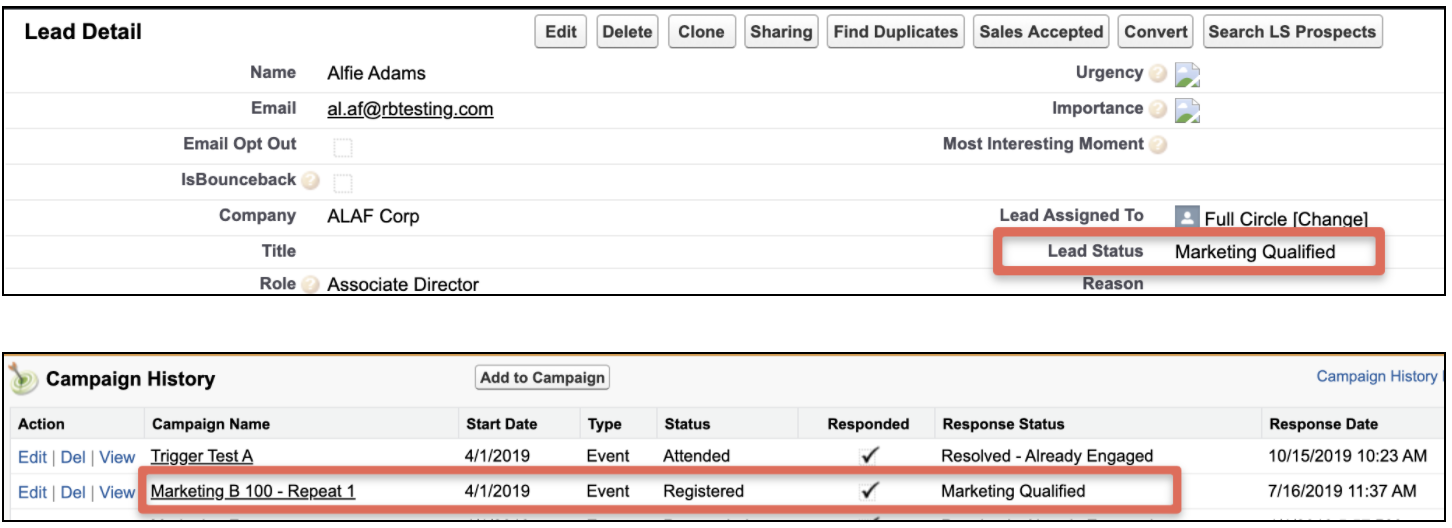Click the Attended status cell
Image resolution: width=1452 pixels, height=528 pixels.
point(697,456)
